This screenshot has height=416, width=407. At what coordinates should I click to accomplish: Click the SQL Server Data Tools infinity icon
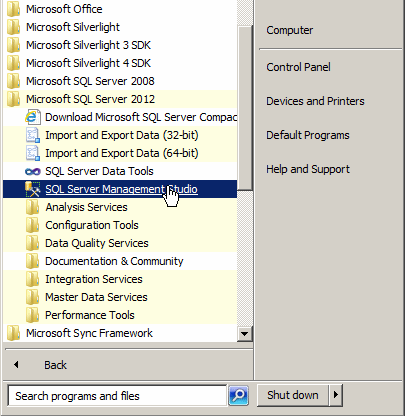(x=33, y=171)
